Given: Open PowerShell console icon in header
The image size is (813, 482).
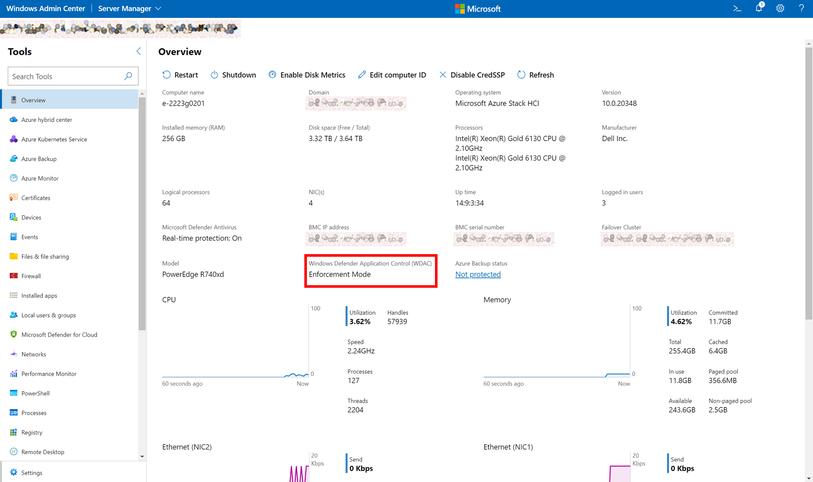Looking at the screenshot, I should 737,8.
